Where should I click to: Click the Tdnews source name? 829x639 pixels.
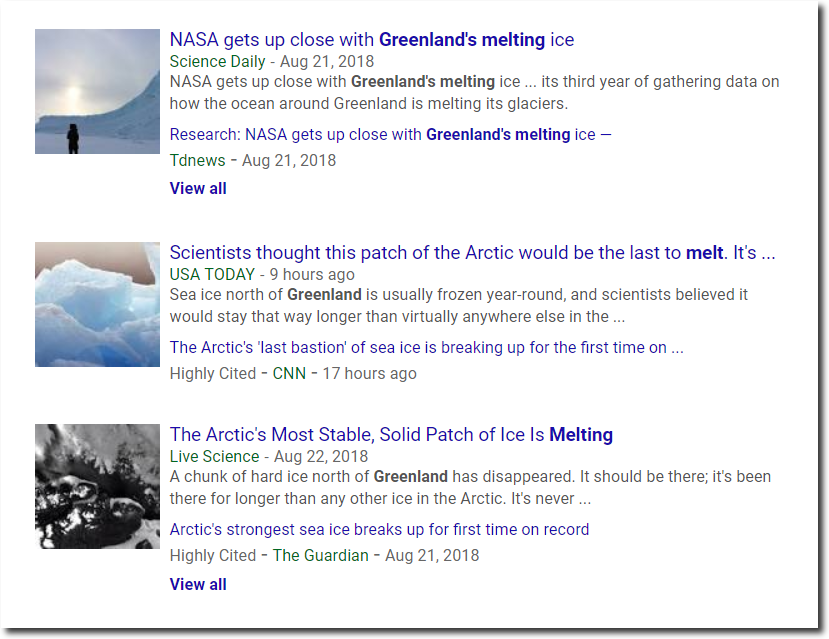(197, 160)
